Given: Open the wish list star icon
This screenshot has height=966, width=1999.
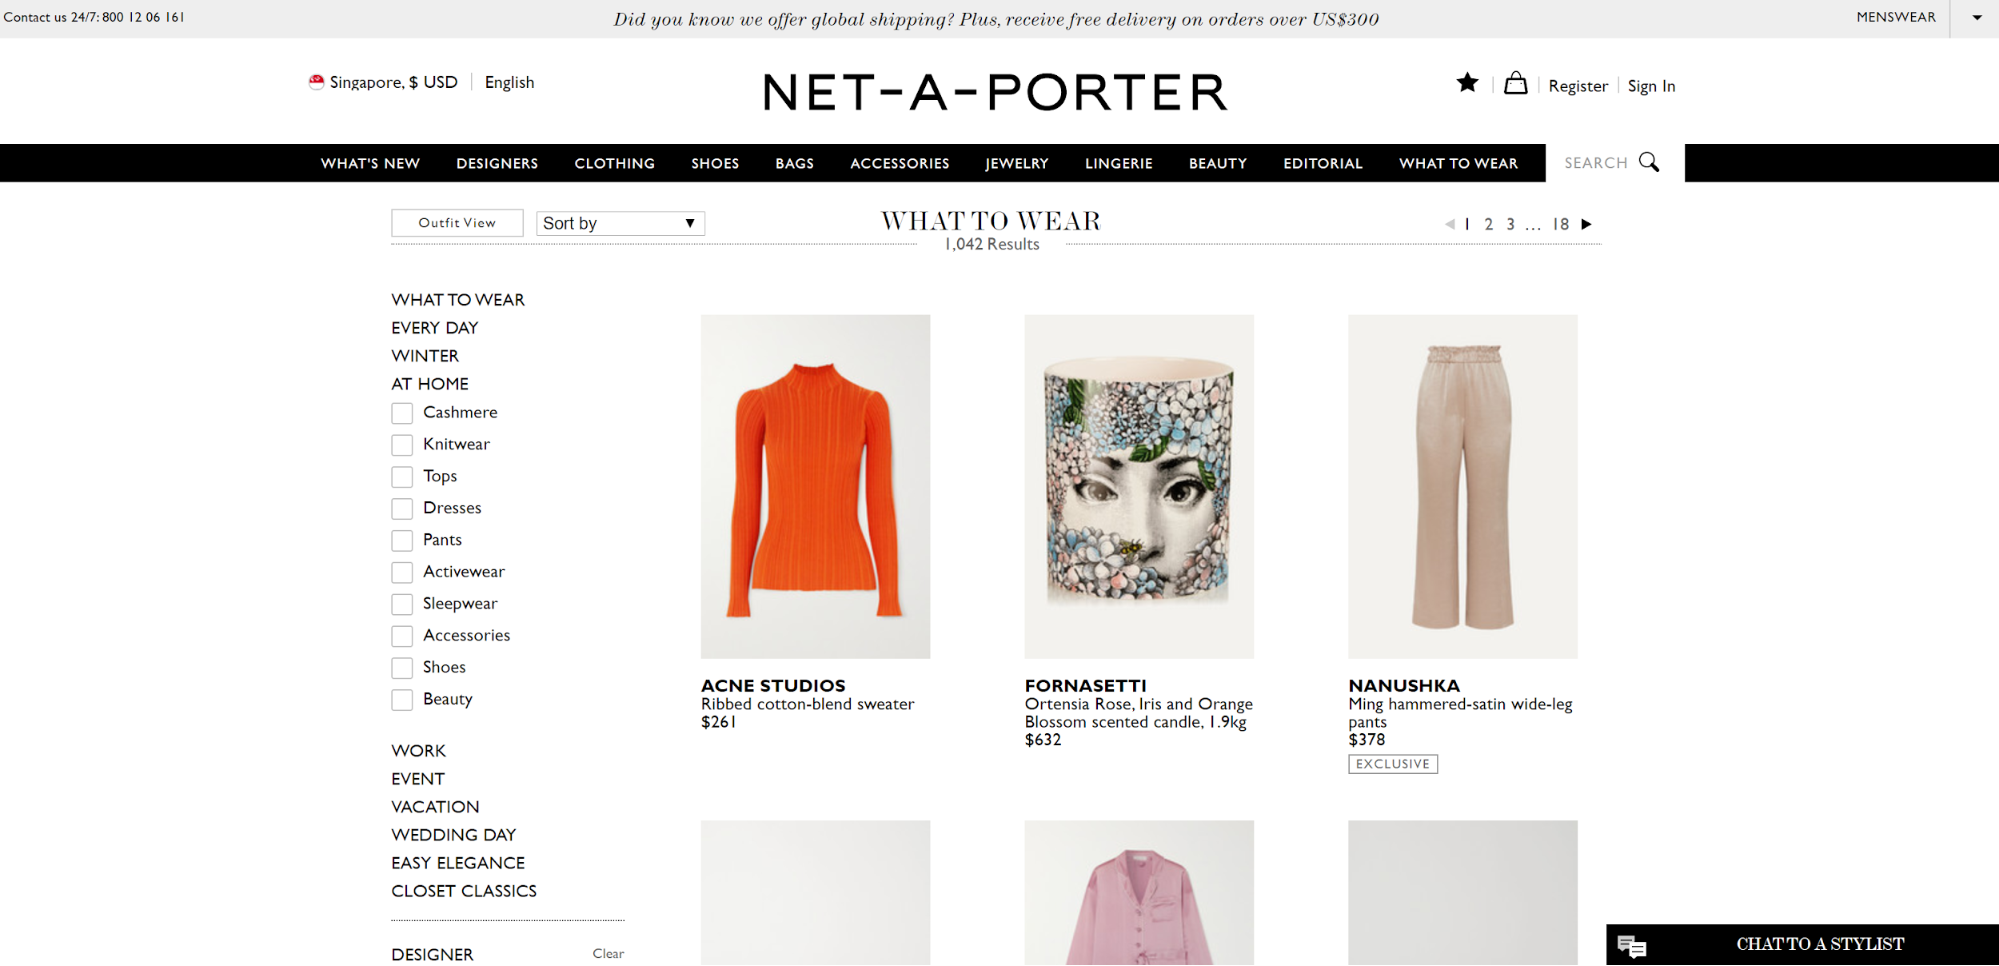Looking at the screenshot, I should pos(1467,83).
